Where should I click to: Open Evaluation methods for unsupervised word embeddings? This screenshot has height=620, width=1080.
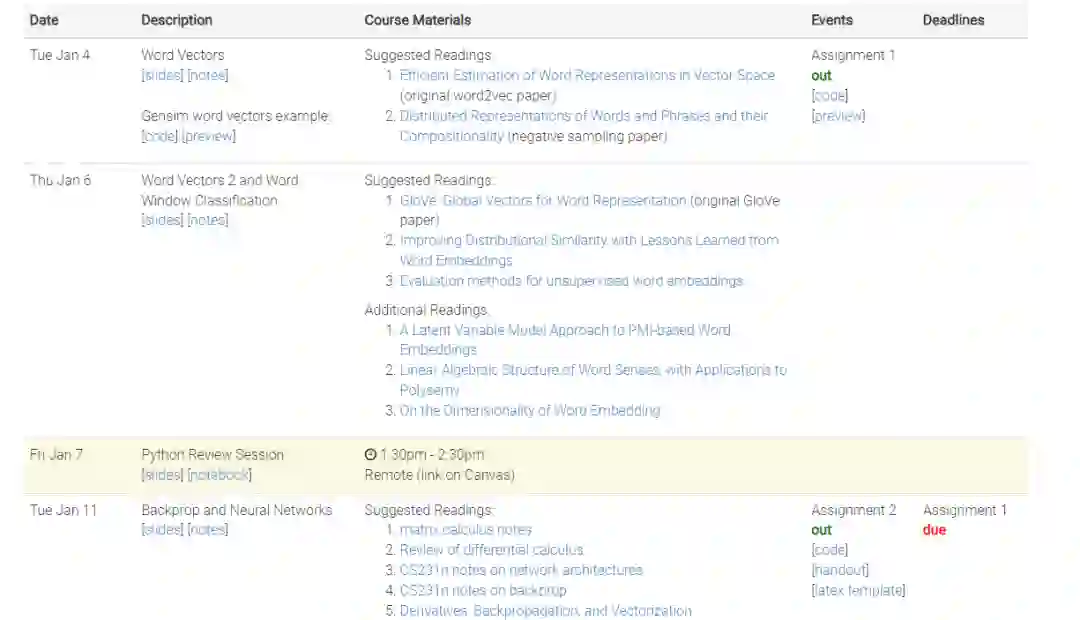click(x=571, y=281)
